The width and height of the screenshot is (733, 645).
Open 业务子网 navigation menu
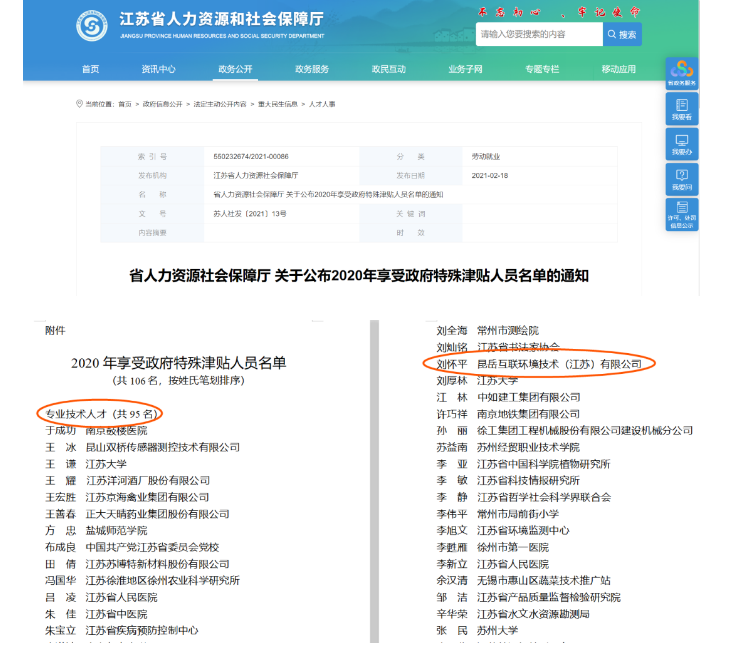point(465,69)
